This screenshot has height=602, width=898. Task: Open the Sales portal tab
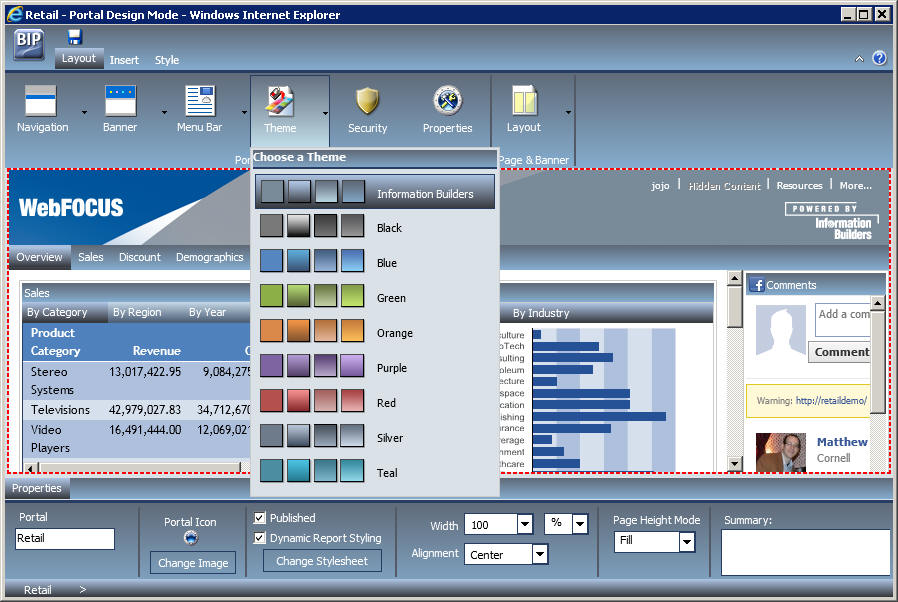[90, 257]
